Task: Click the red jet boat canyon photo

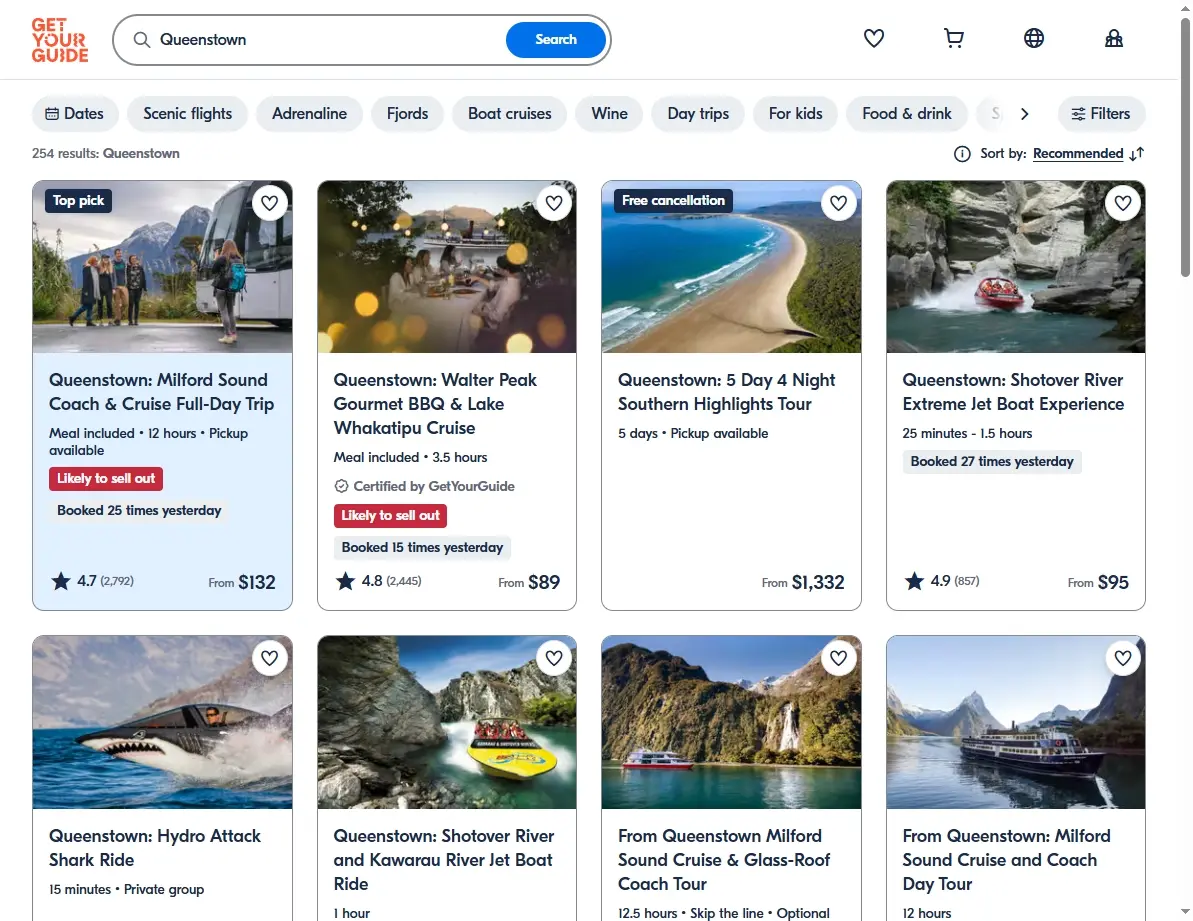Action: coord(1016,267)
